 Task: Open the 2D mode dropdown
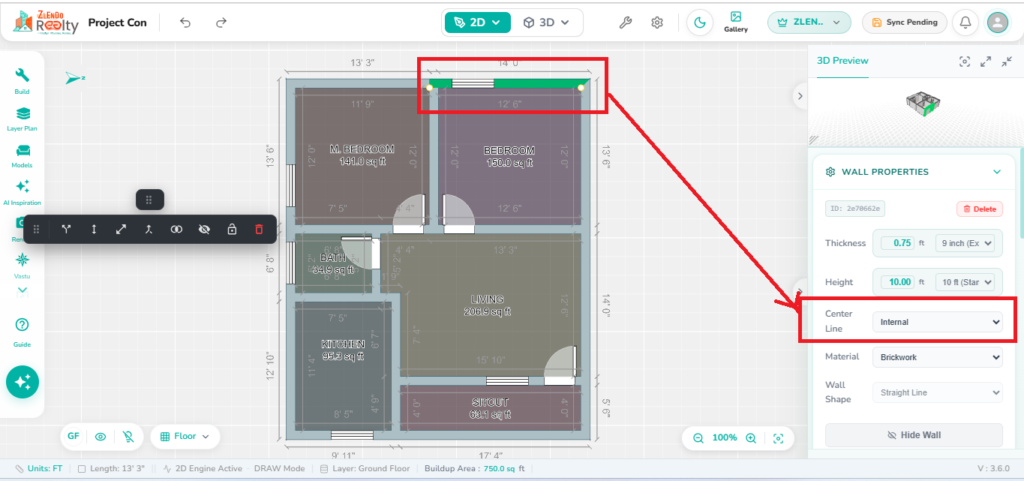477,22
